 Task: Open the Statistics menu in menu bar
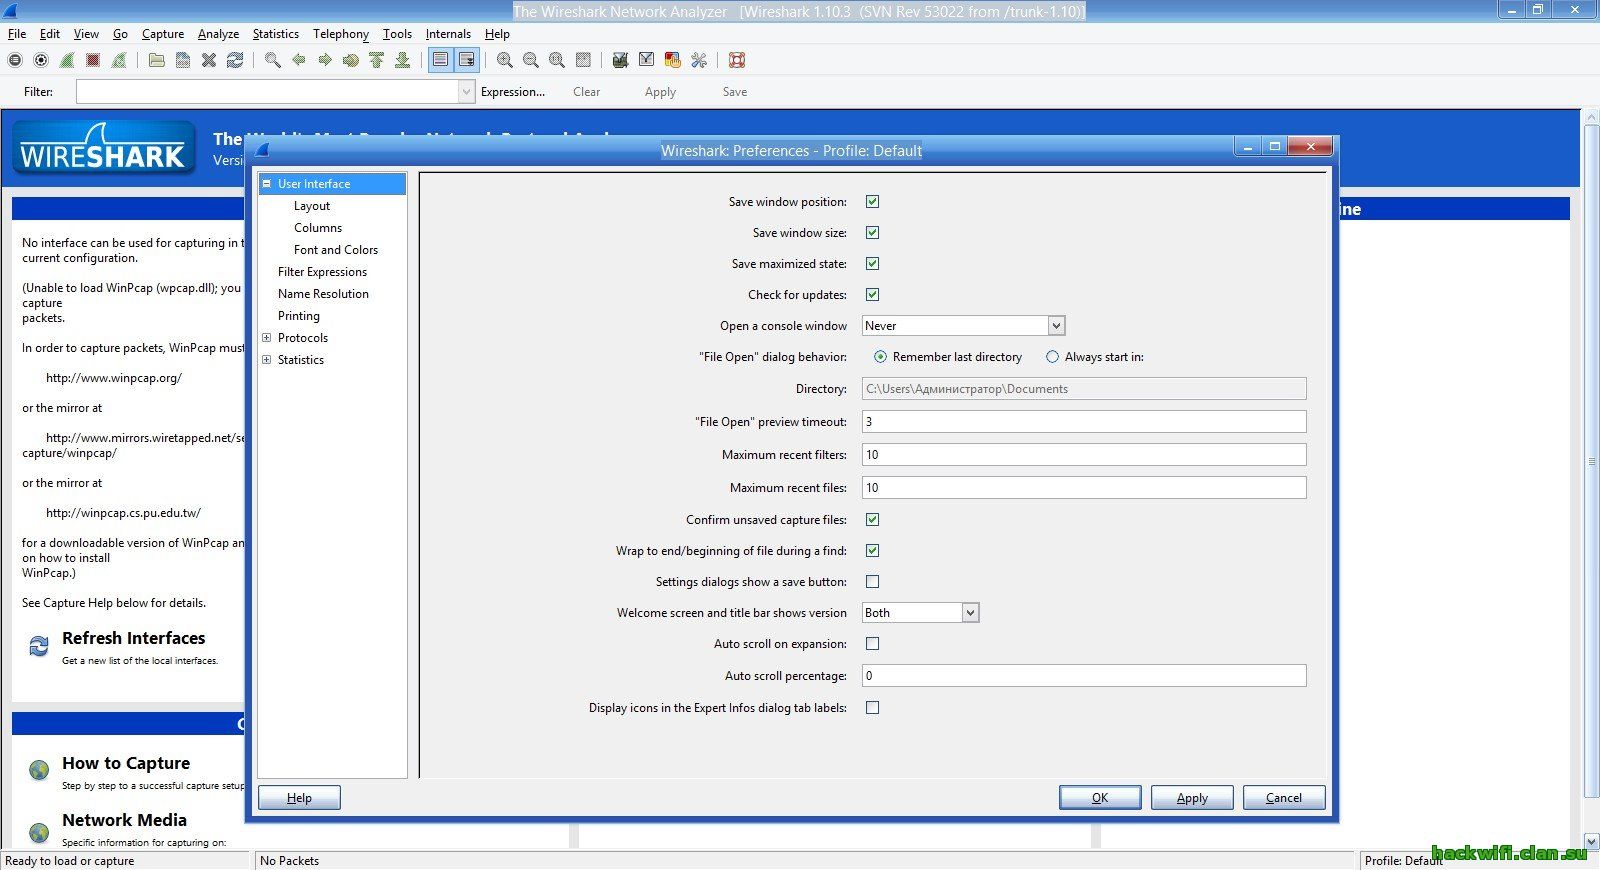click(x=275, y=34)
